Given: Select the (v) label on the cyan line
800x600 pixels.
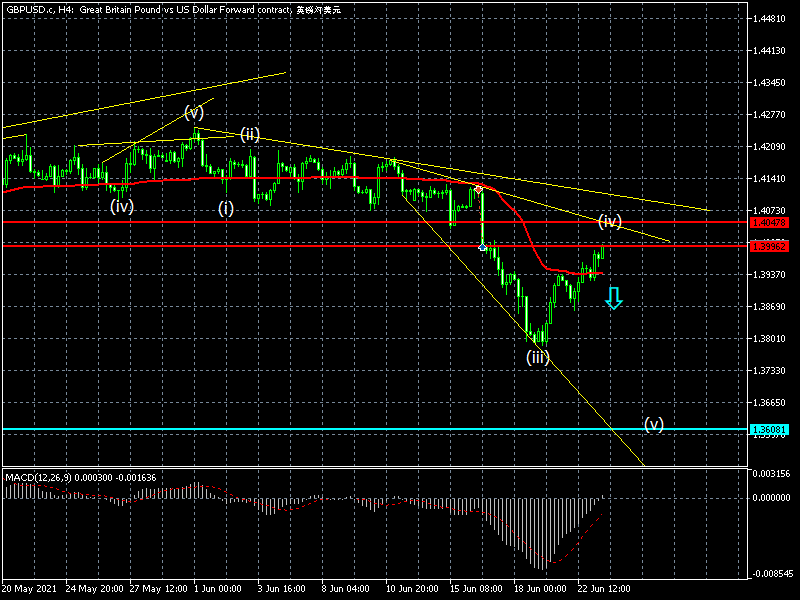Looking at the screenshot, I should tap(653, 423).
